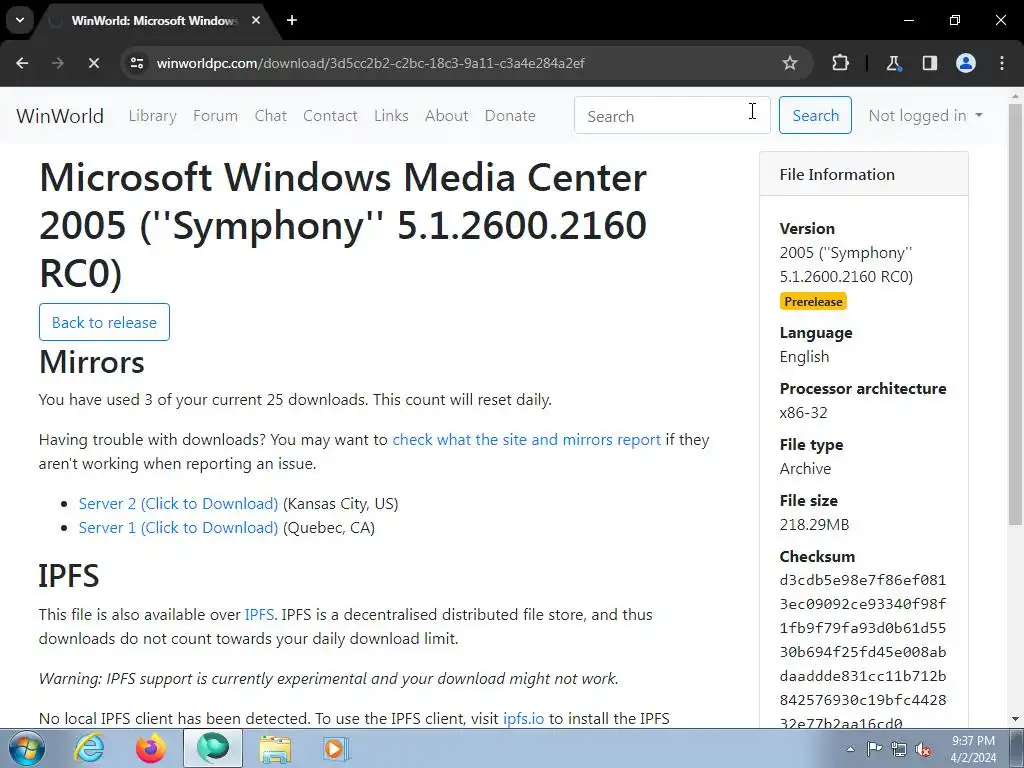Screen dimensions: 1024x768
Task: Focus the site Search text field
Action: point(672,116)
